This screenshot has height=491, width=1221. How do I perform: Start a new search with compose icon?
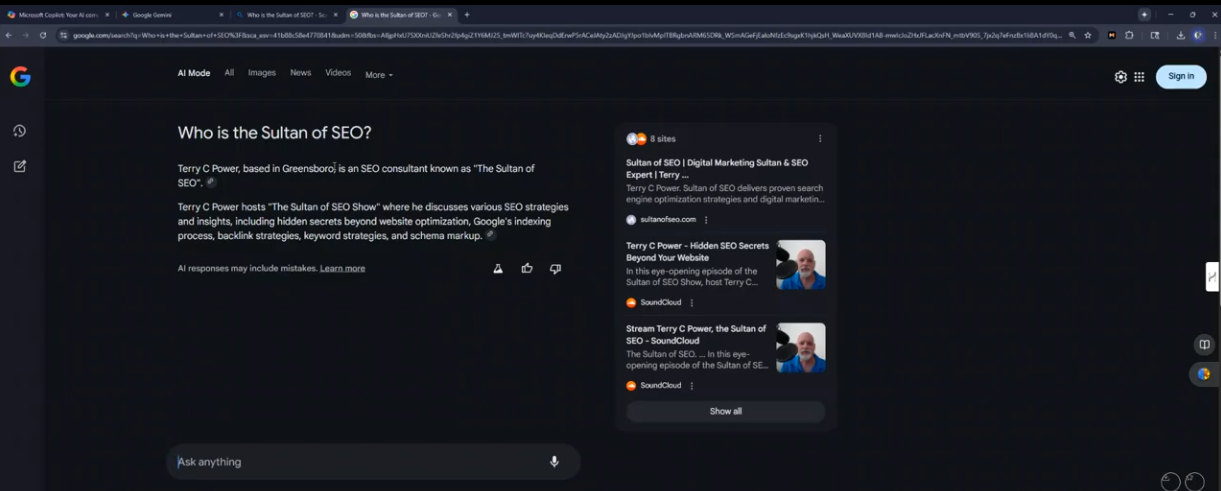coord(19,166)
